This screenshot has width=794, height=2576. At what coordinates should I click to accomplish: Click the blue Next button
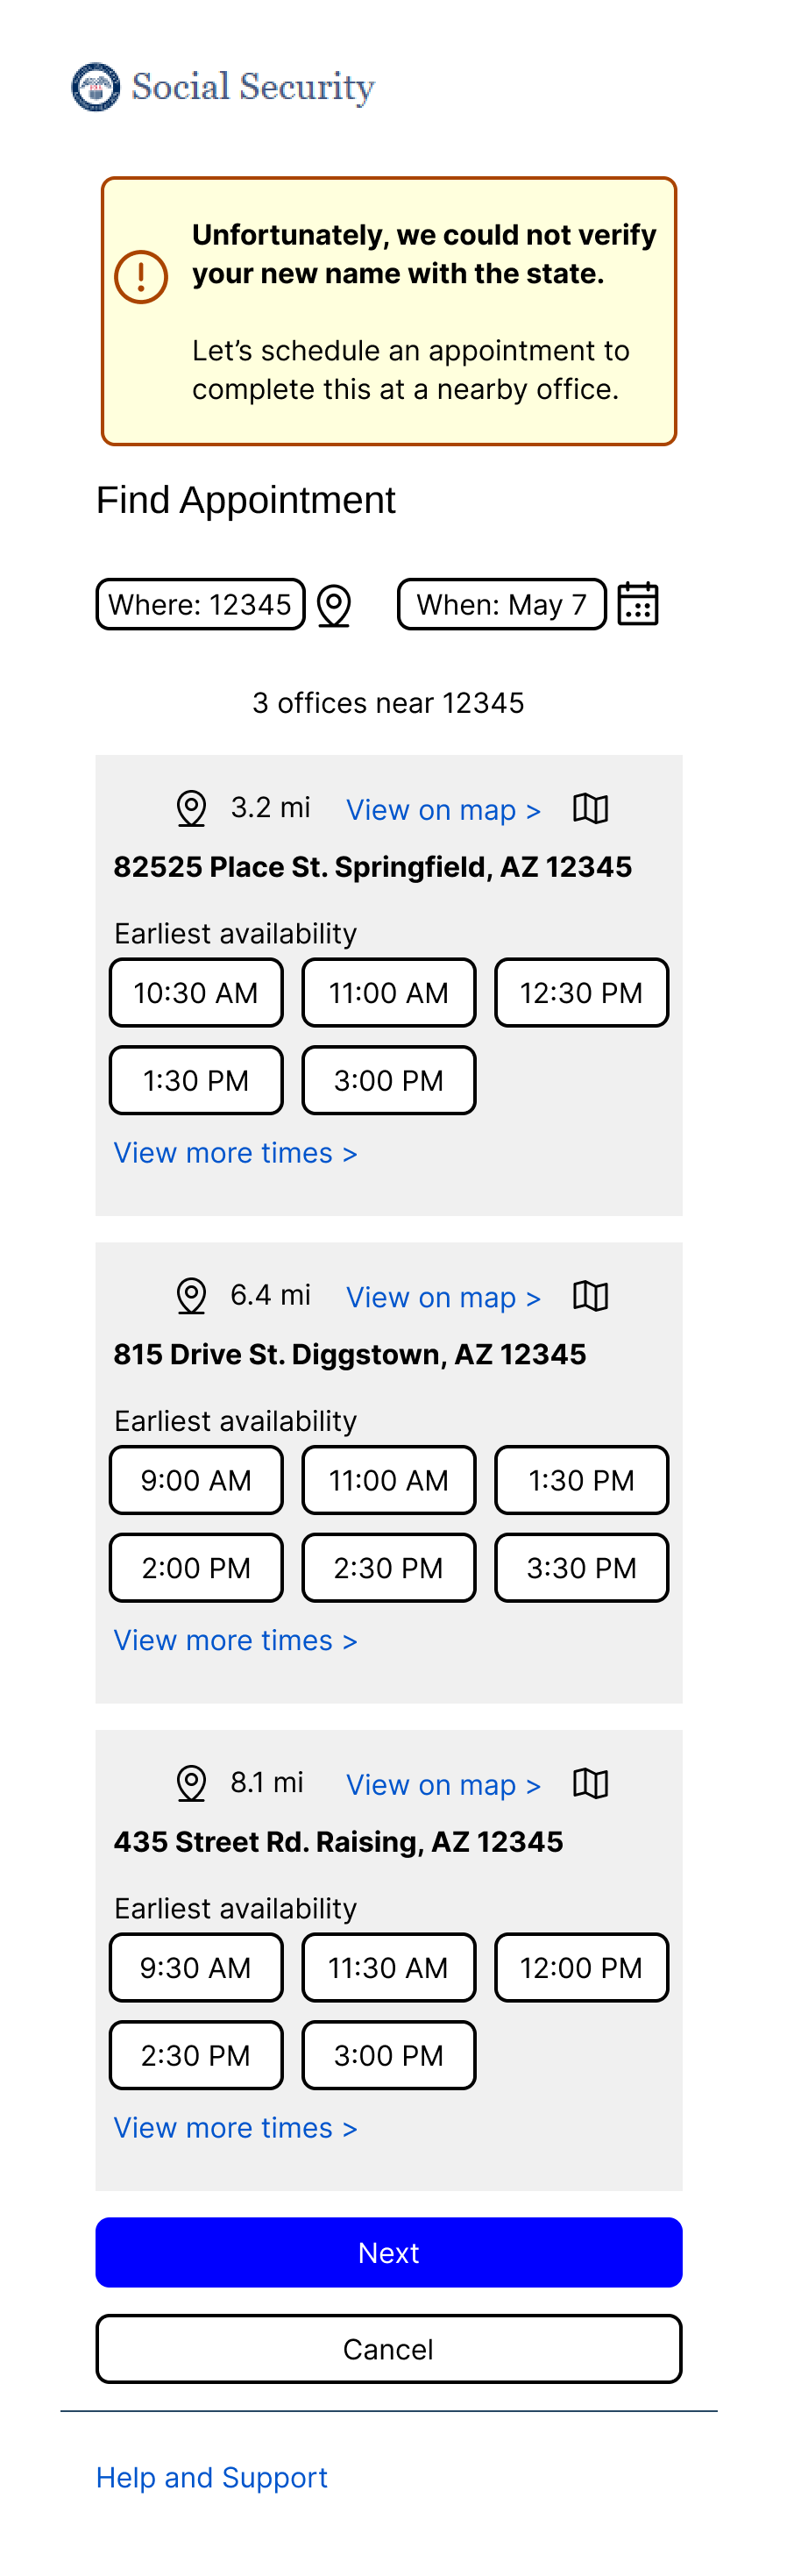(x=389, y=2253)
